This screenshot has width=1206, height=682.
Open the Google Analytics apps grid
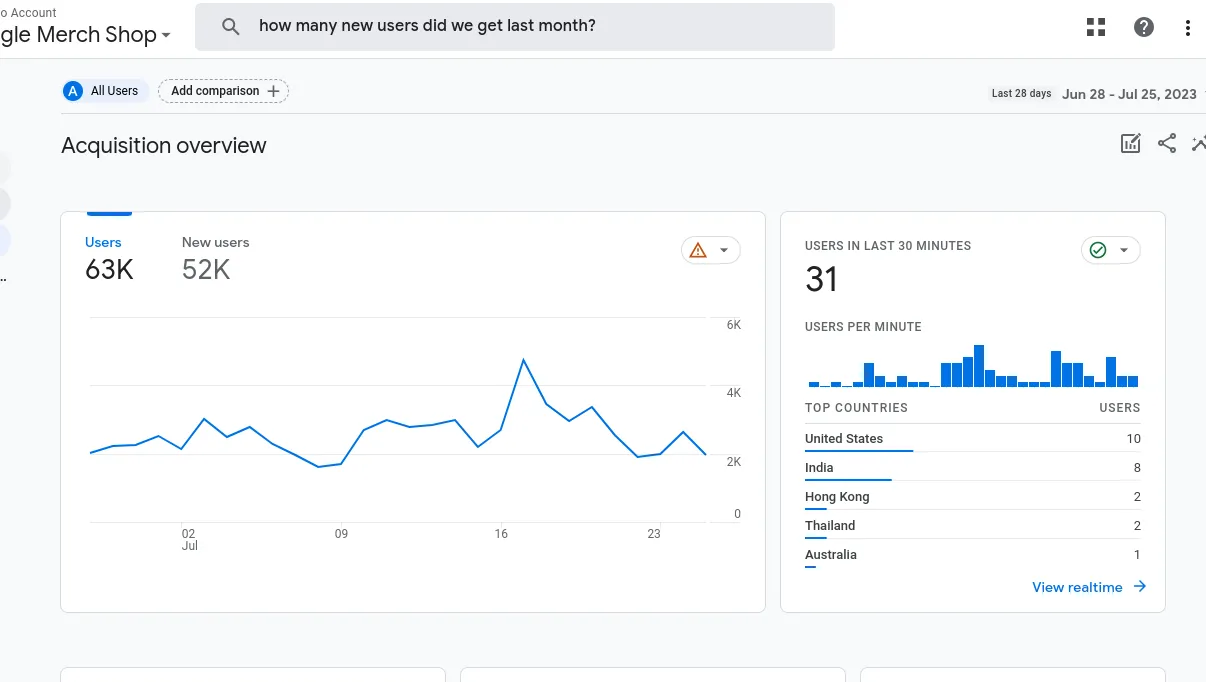tap(1095, 27)
